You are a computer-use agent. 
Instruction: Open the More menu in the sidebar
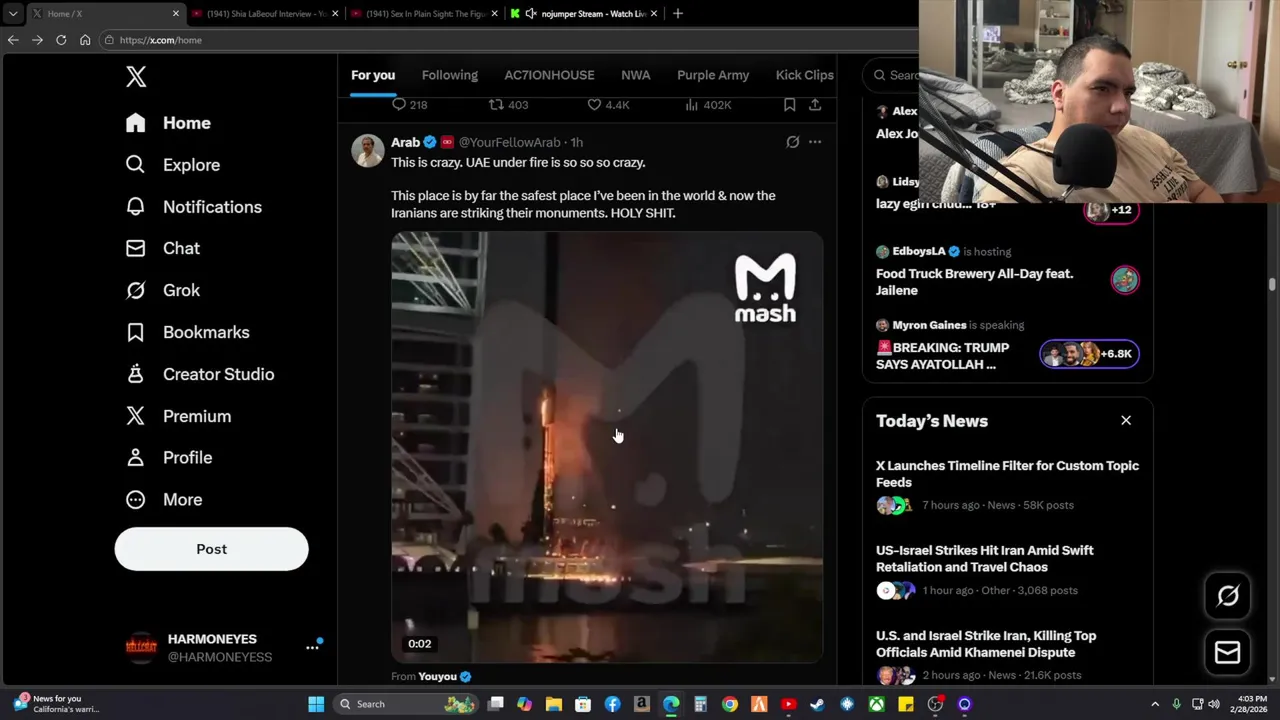pos(163,499)
